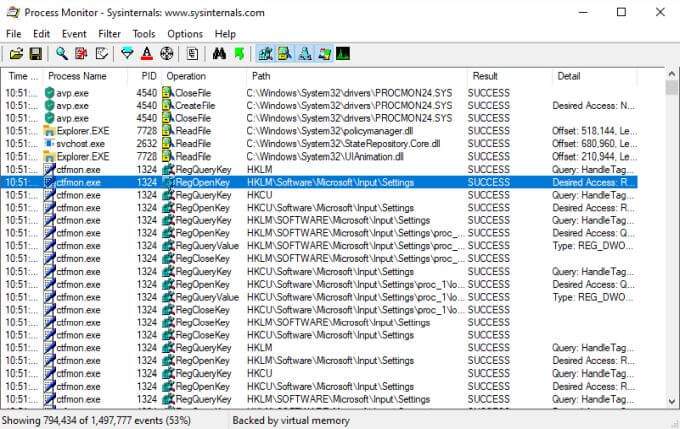
Task: Toggle Show Registry Activity button
Action: pos(265,54)
